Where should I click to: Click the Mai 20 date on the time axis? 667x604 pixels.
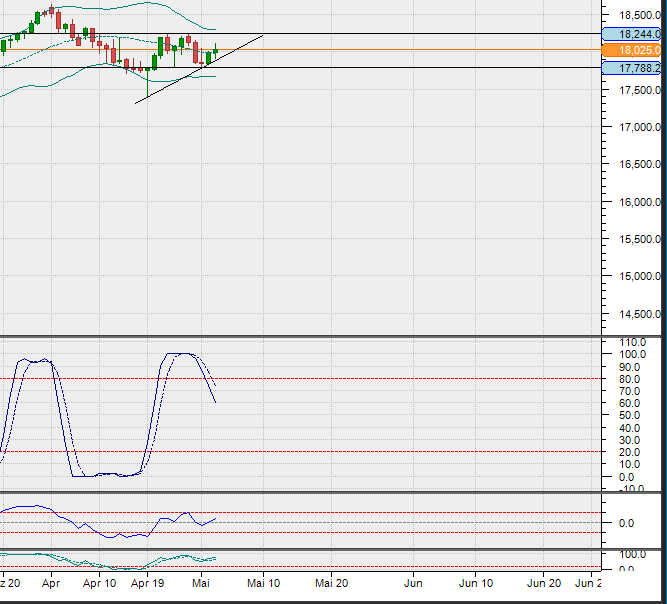coord(331,581)
